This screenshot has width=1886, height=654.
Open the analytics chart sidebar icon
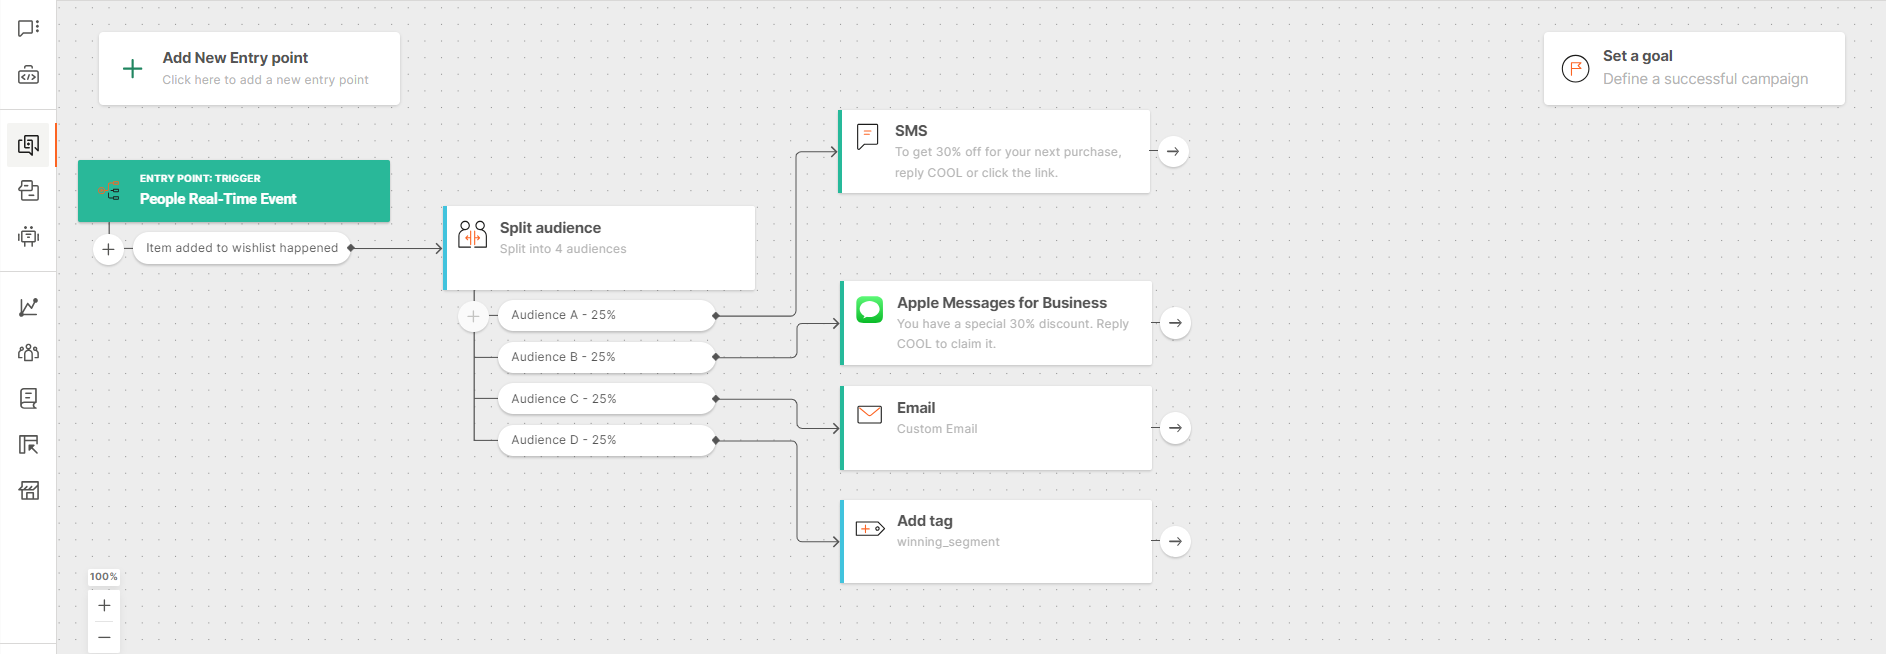(28, 307)
